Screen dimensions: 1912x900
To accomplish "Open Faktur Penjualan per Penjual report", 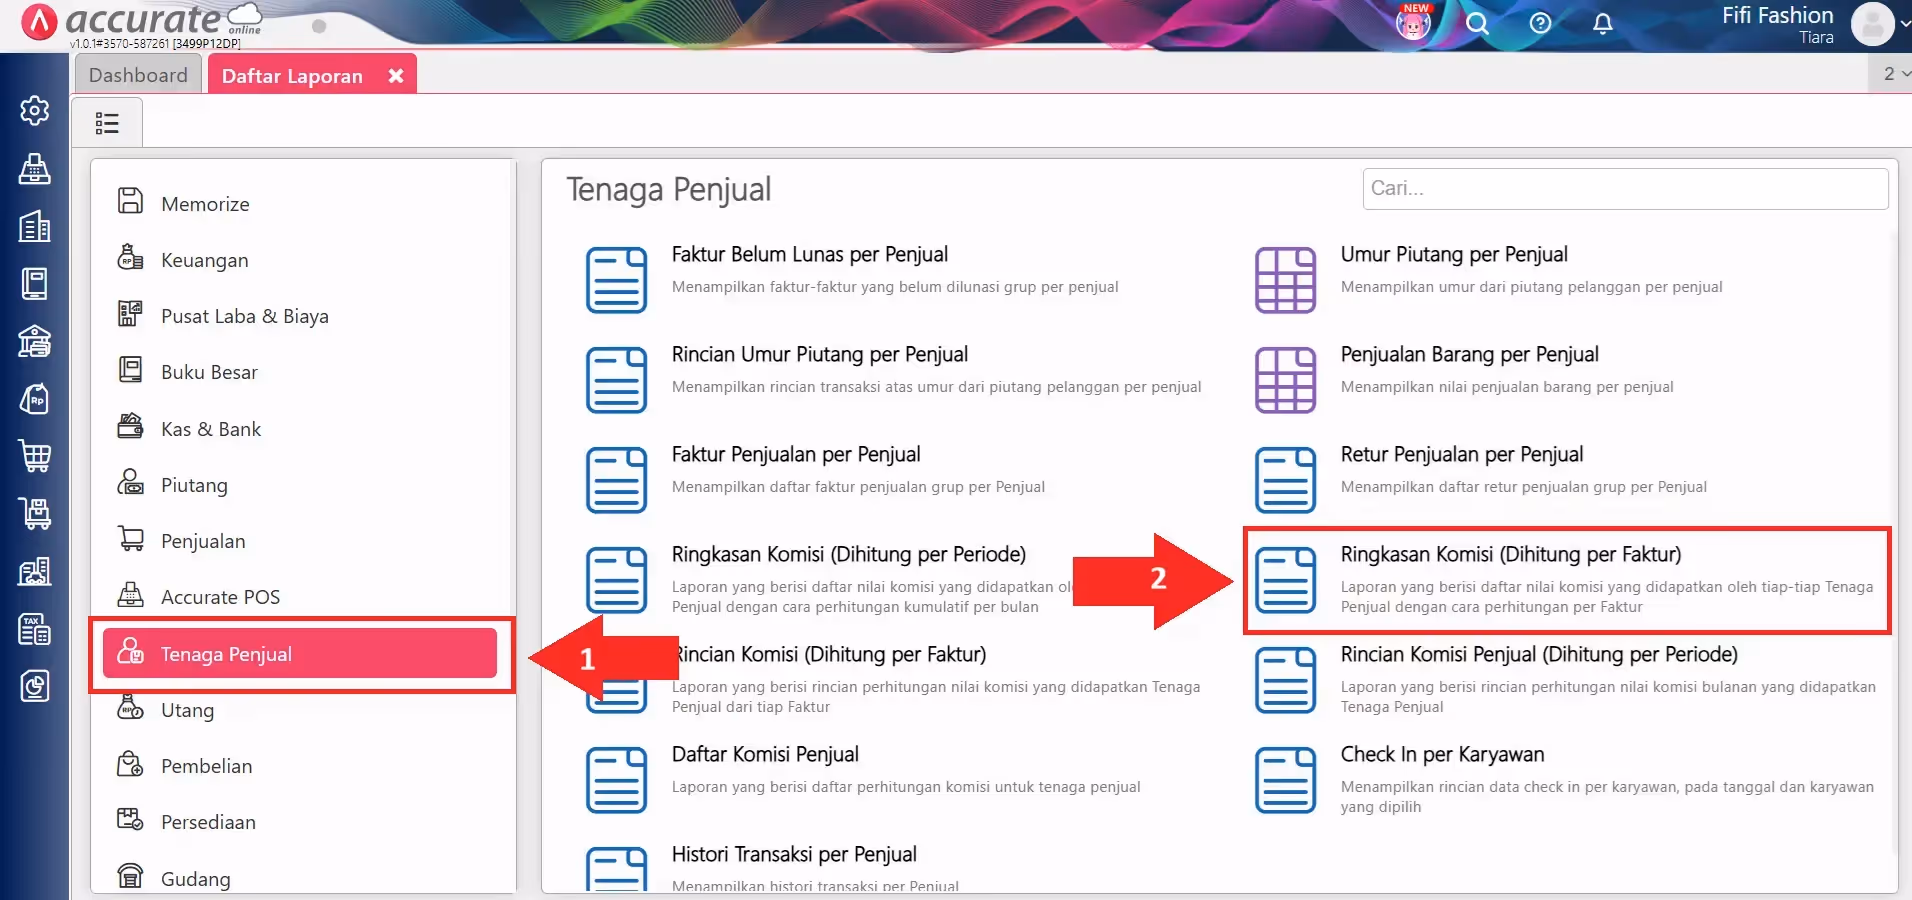I will pyautogui.click(x=796, y=454).
